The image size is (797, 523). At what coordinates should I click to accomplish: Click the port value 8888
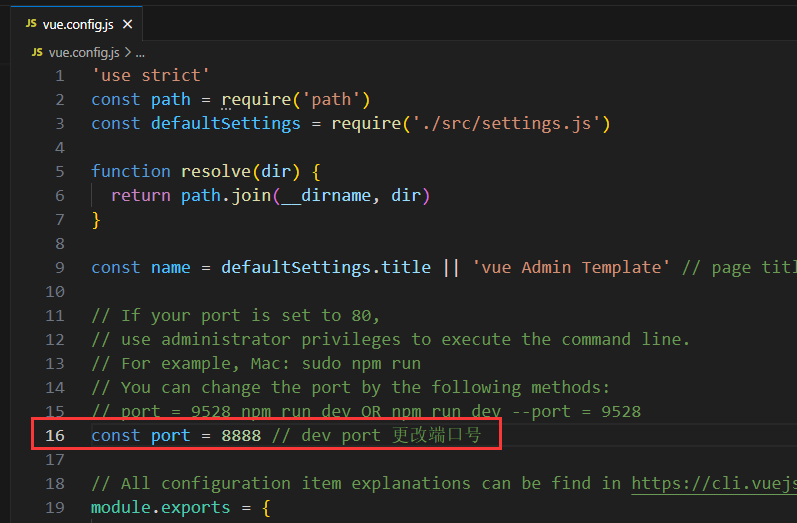tap(241, 436)
